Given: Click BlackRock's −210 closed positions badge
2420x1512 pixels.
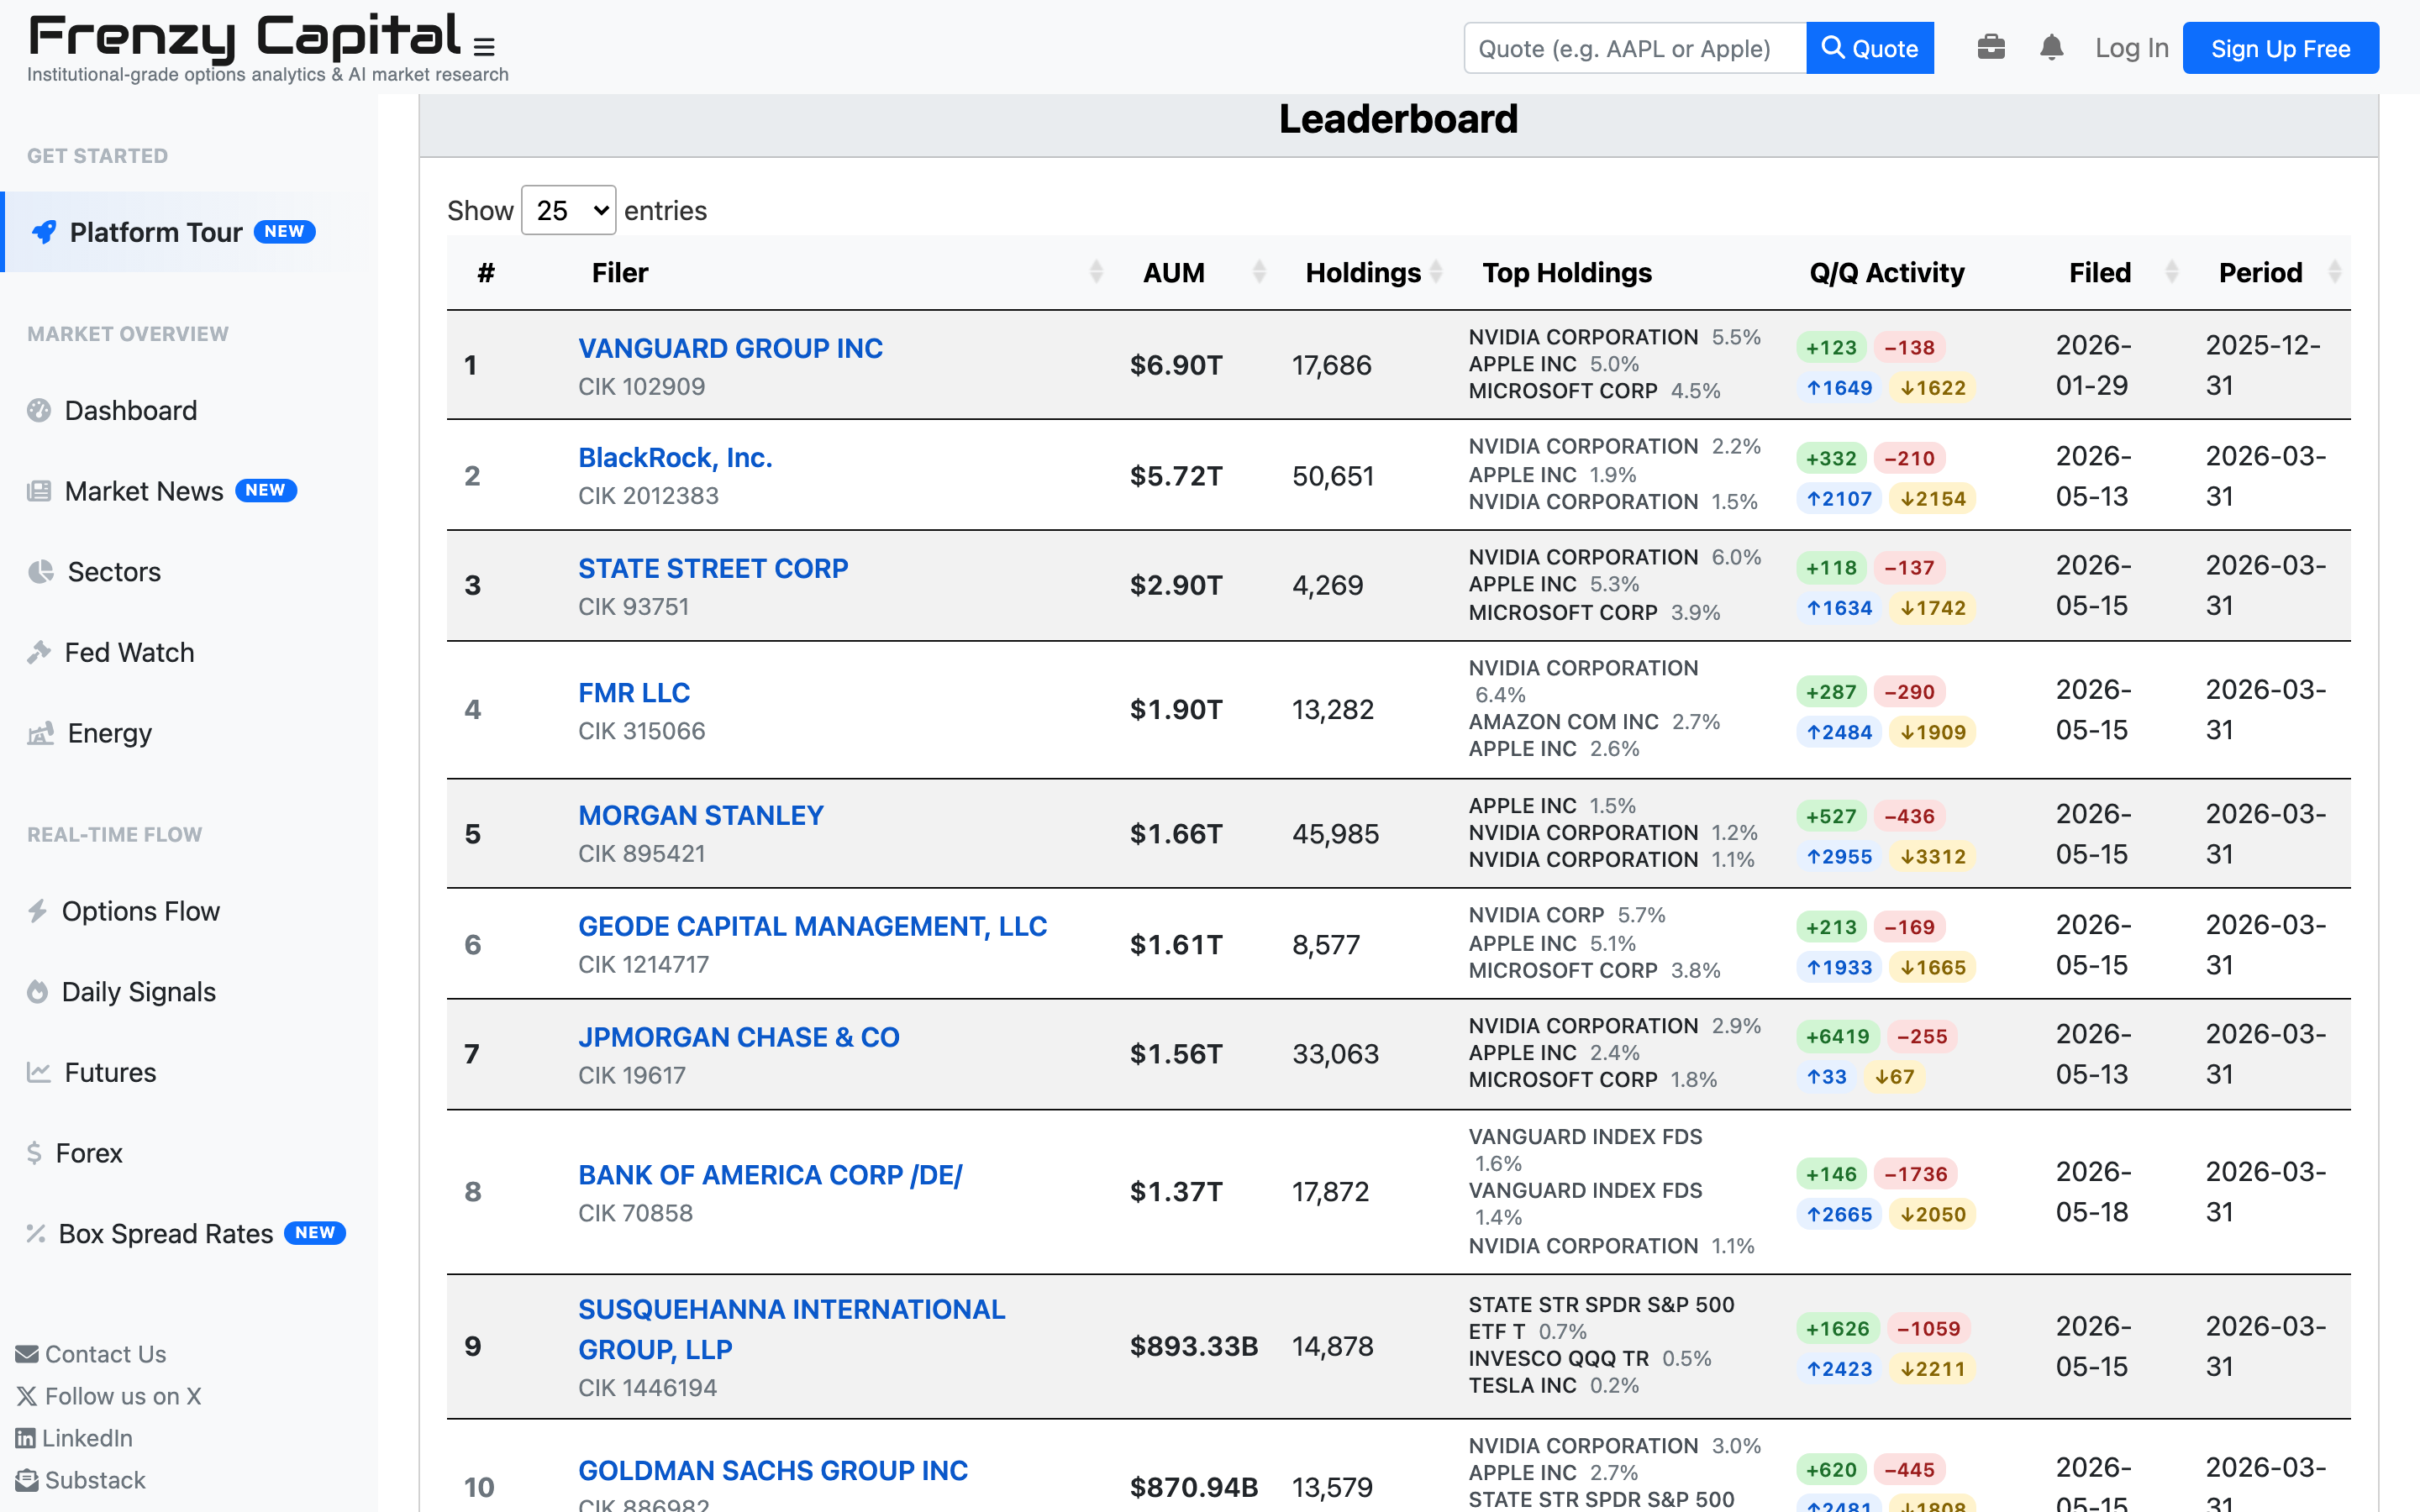Looking at the screenshot, I should pos(1909,458).
